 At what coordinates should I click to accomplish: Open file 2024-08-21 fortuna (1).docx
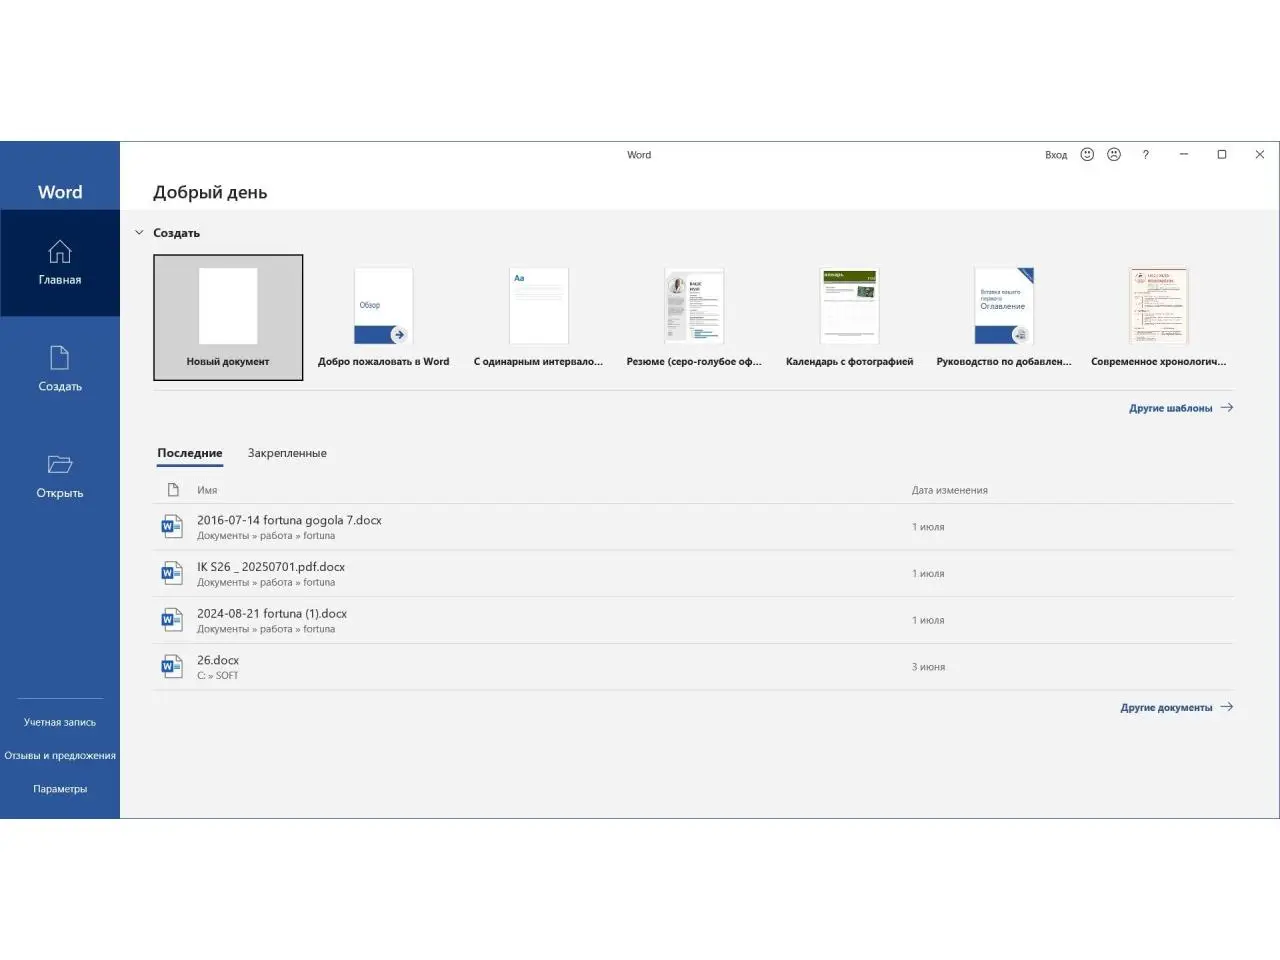694,620
